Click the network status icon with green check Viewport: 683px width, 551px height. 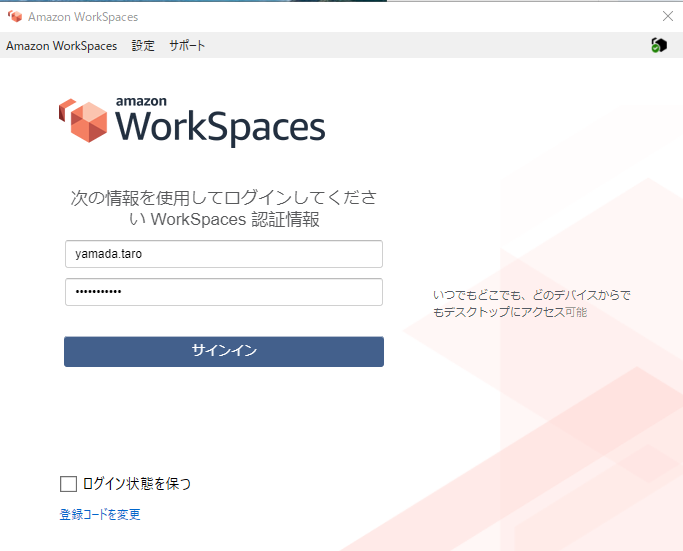[x=658, y=45]
